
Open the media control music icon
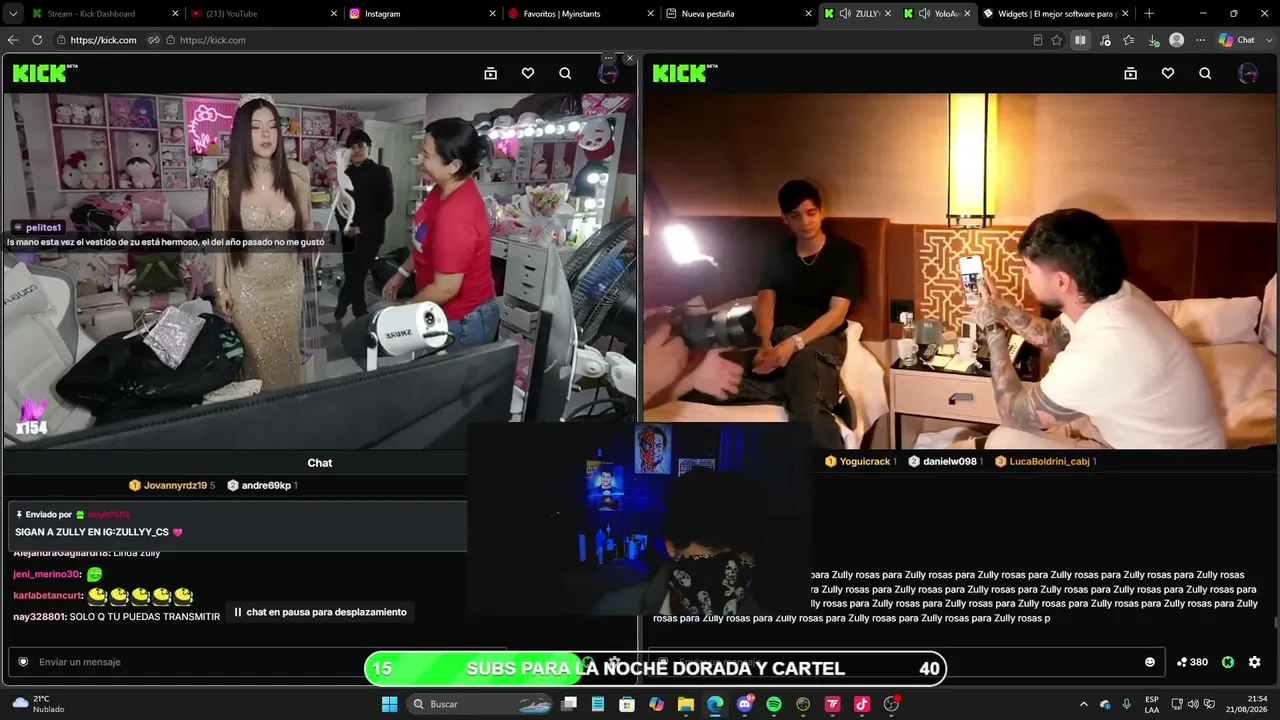pyautogui.click(x=1105, y=40)
